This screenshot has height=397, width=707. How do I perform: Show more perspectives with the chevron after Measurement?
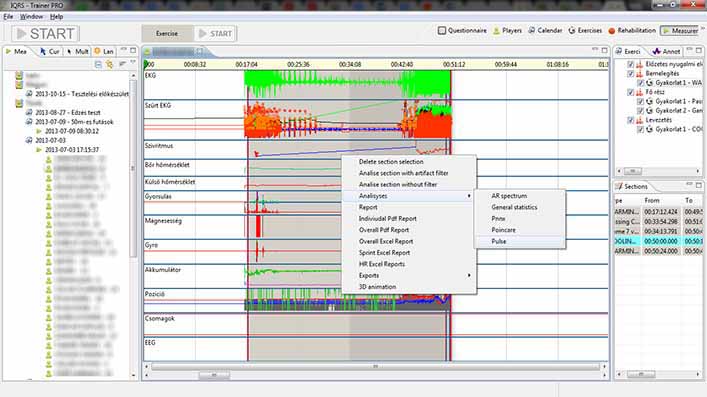(702, 29)
